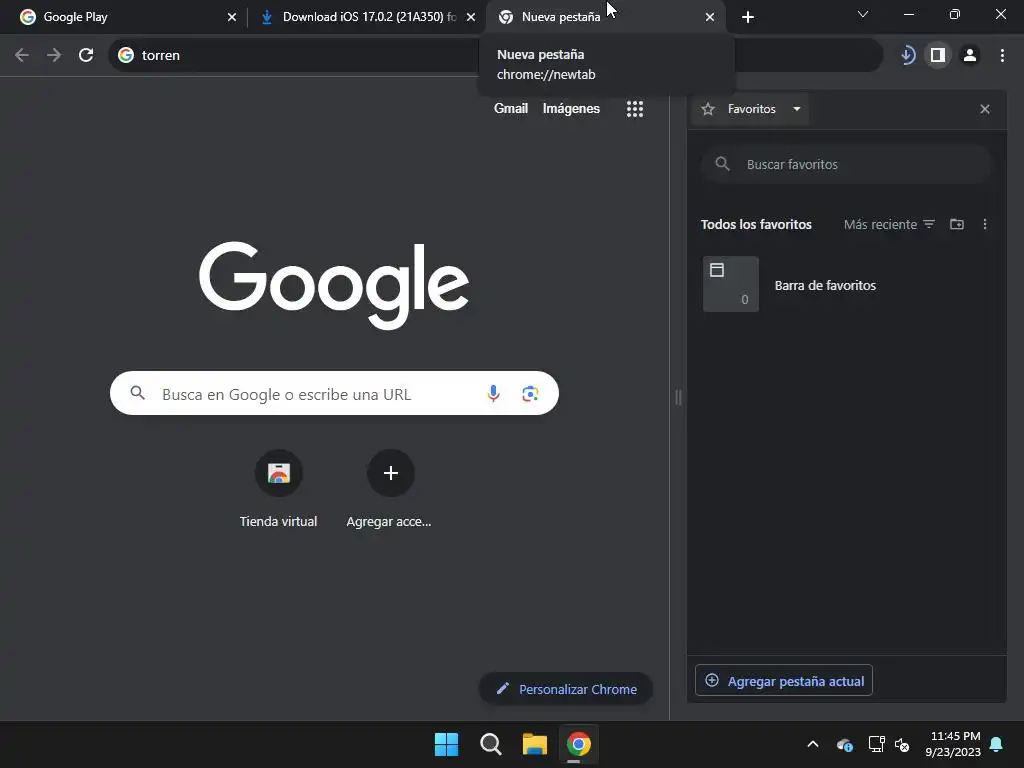Open Windows taskbar search

pyautogui.click(x=490, y=744)
